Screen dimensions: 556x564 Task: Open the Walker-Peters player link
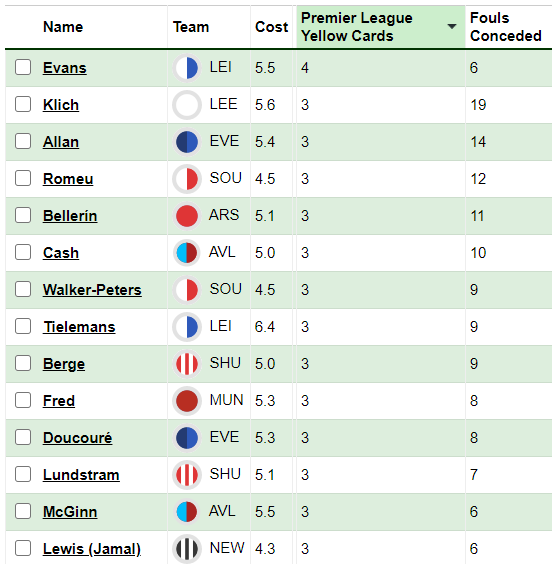click(92, 290)
